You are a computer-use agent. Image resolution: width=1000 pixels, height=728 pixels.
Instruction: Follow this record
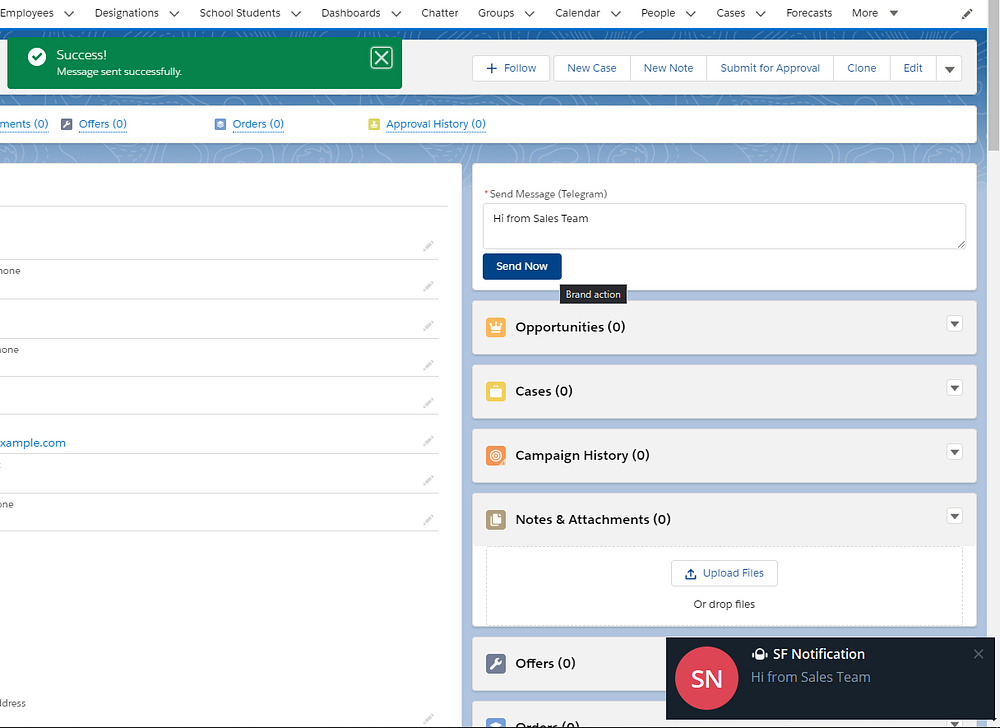[511, 69]
